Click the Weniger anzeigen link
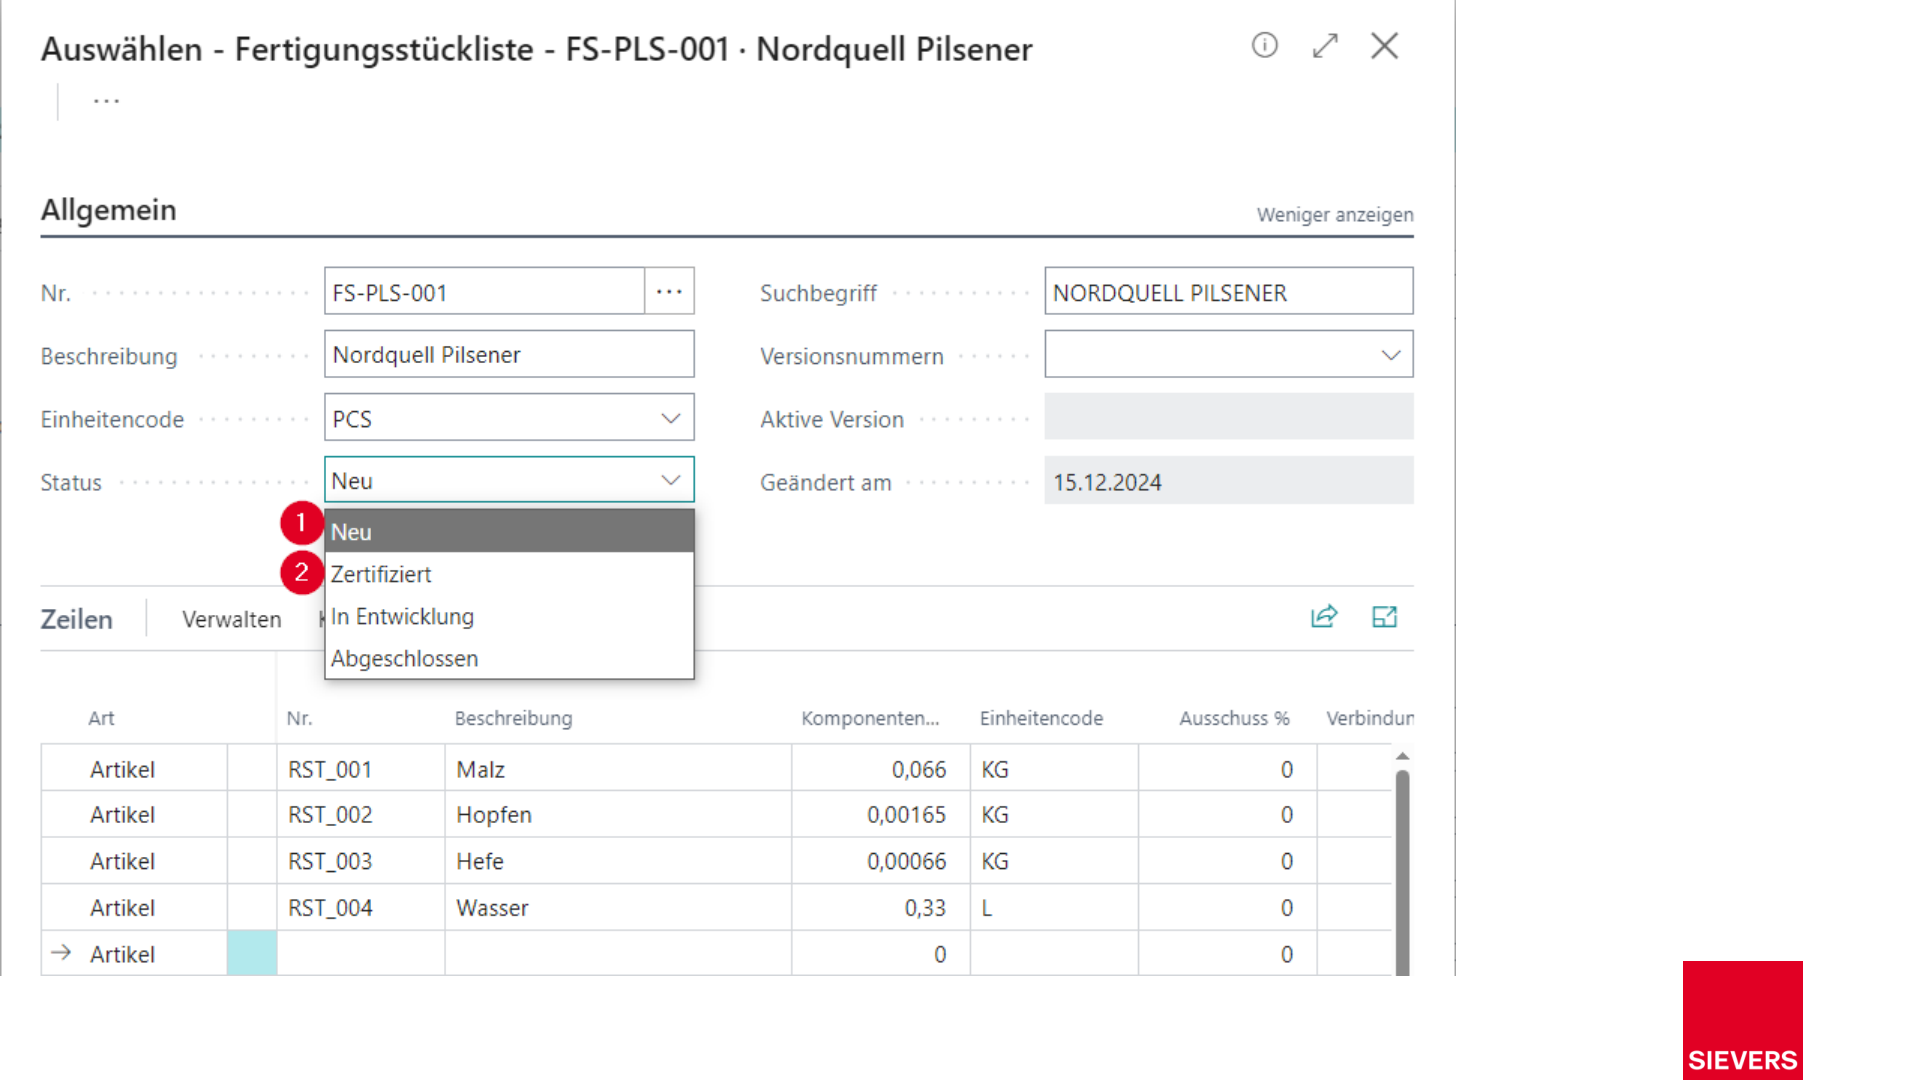Viewport: 1920px width, 1080px height. 1335,215
